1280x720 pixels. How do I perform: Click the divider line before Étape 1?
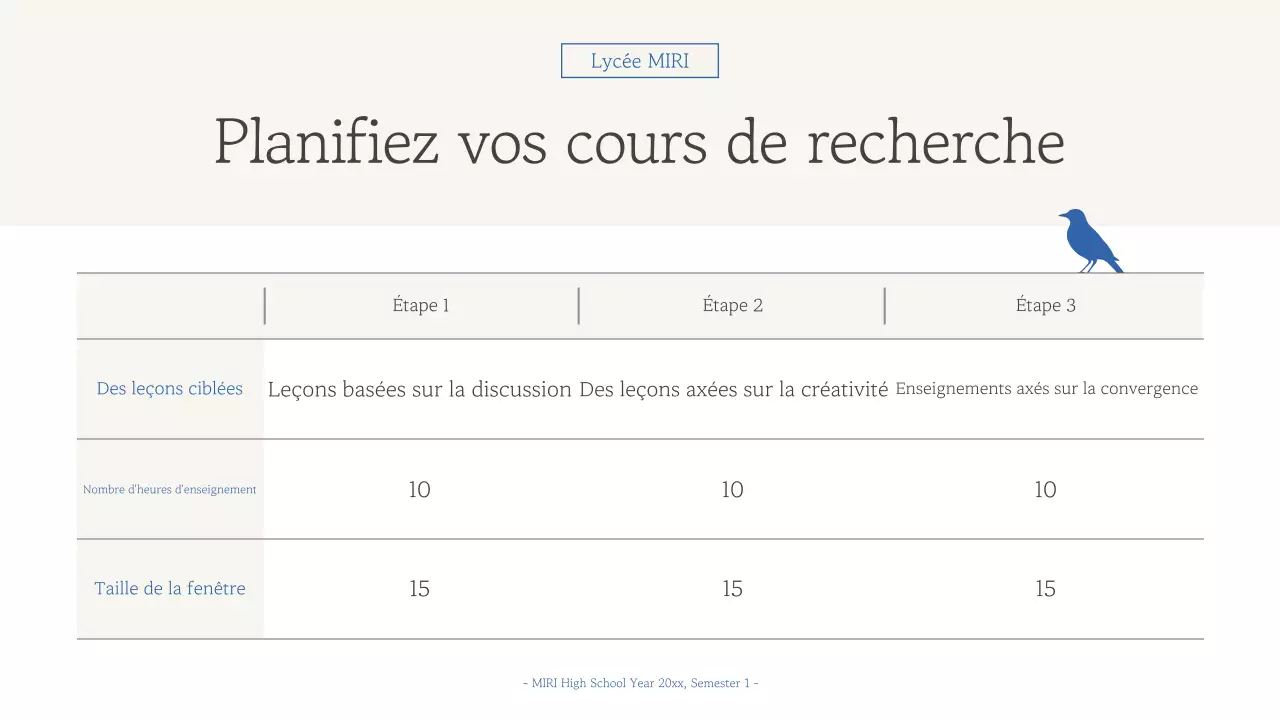(x=265, y=305)
